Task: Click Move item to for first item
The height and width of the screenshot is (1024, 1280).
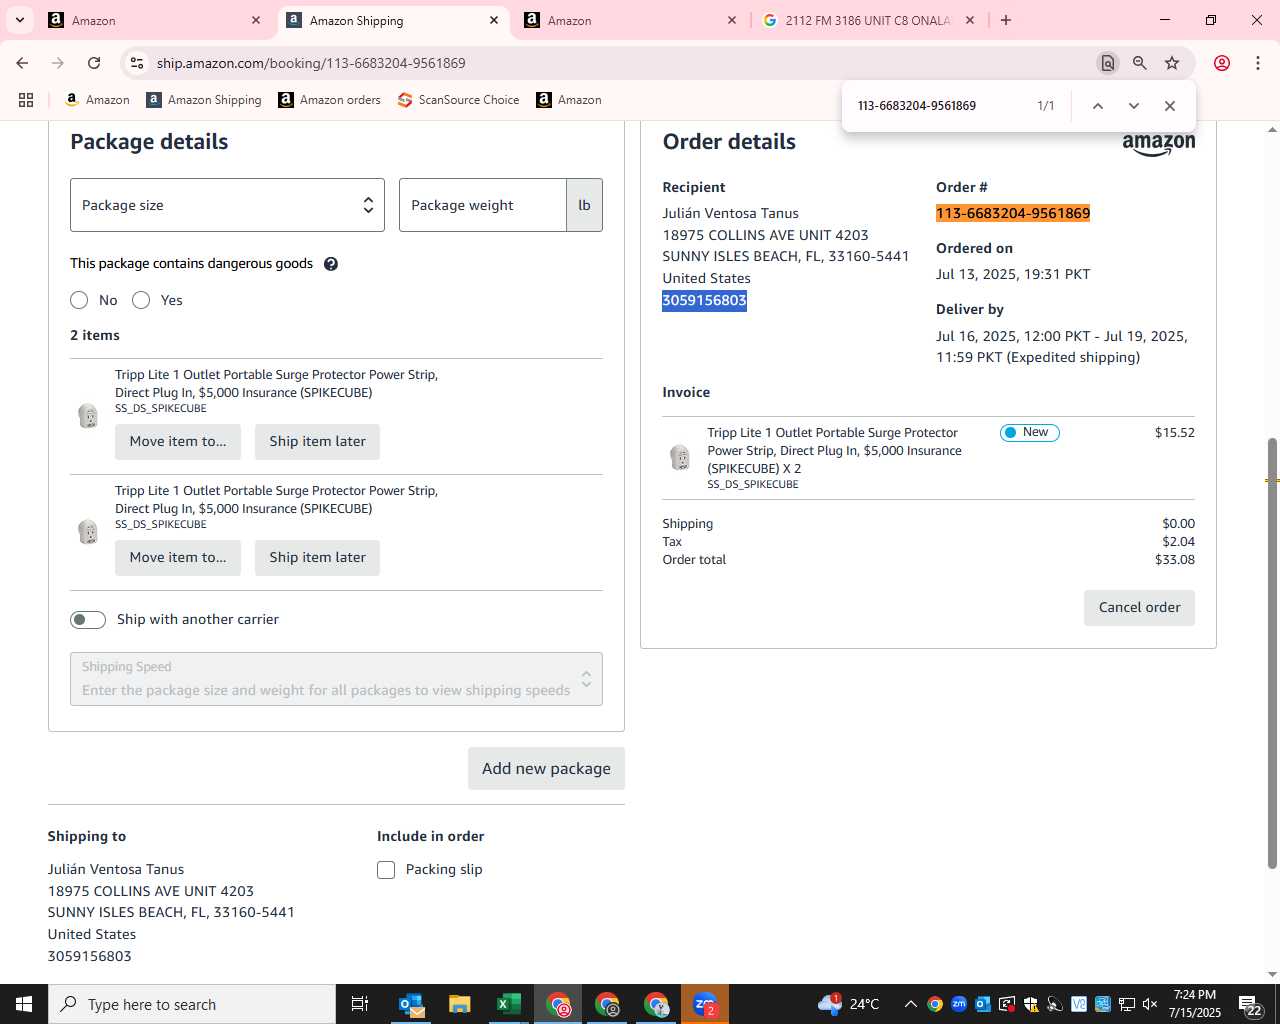Action: (x=178, y=441)
